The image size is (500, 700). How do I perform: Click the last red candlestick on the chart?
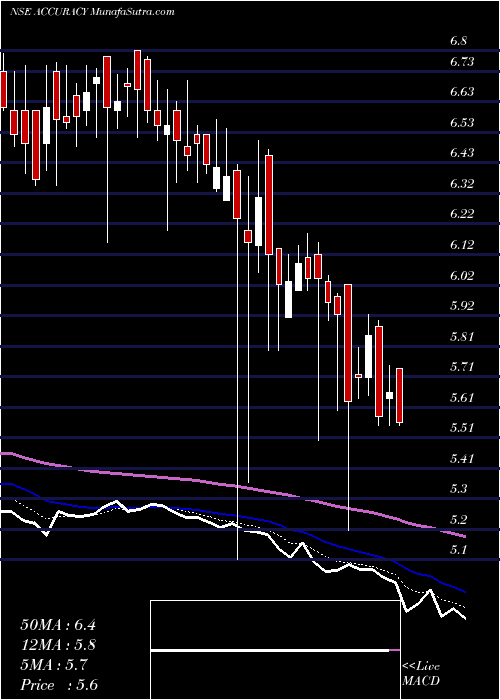tap(400, 396)
